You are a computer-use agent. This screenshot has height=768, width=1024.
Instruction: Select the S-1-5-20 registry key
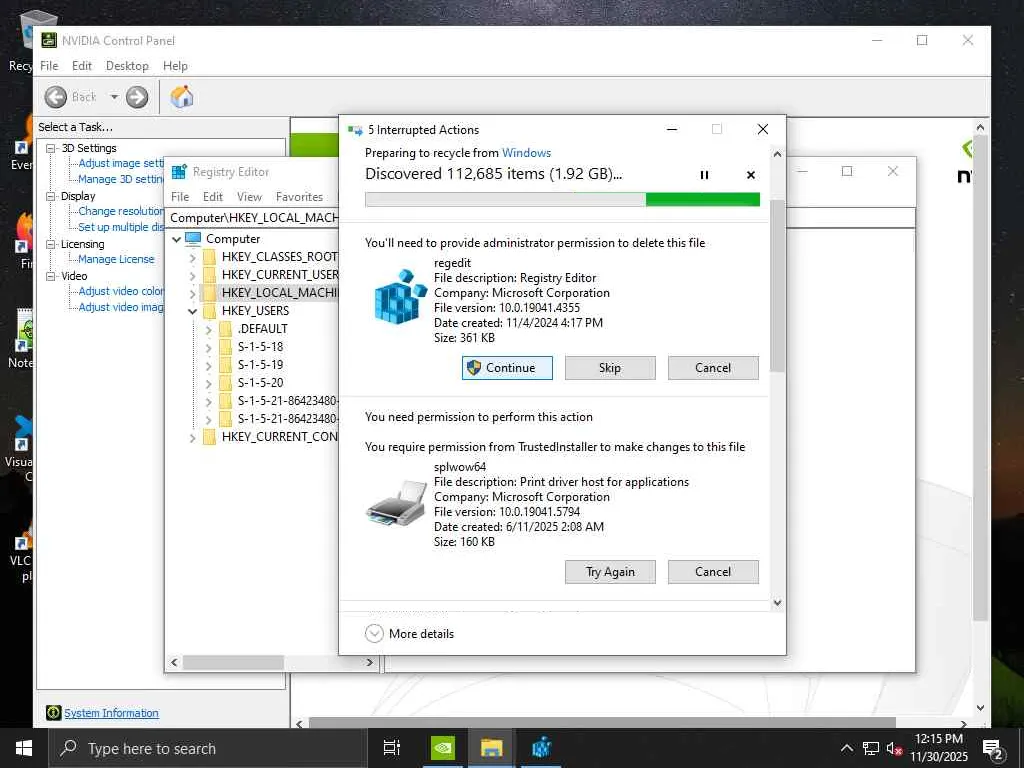tap(261, 383)
